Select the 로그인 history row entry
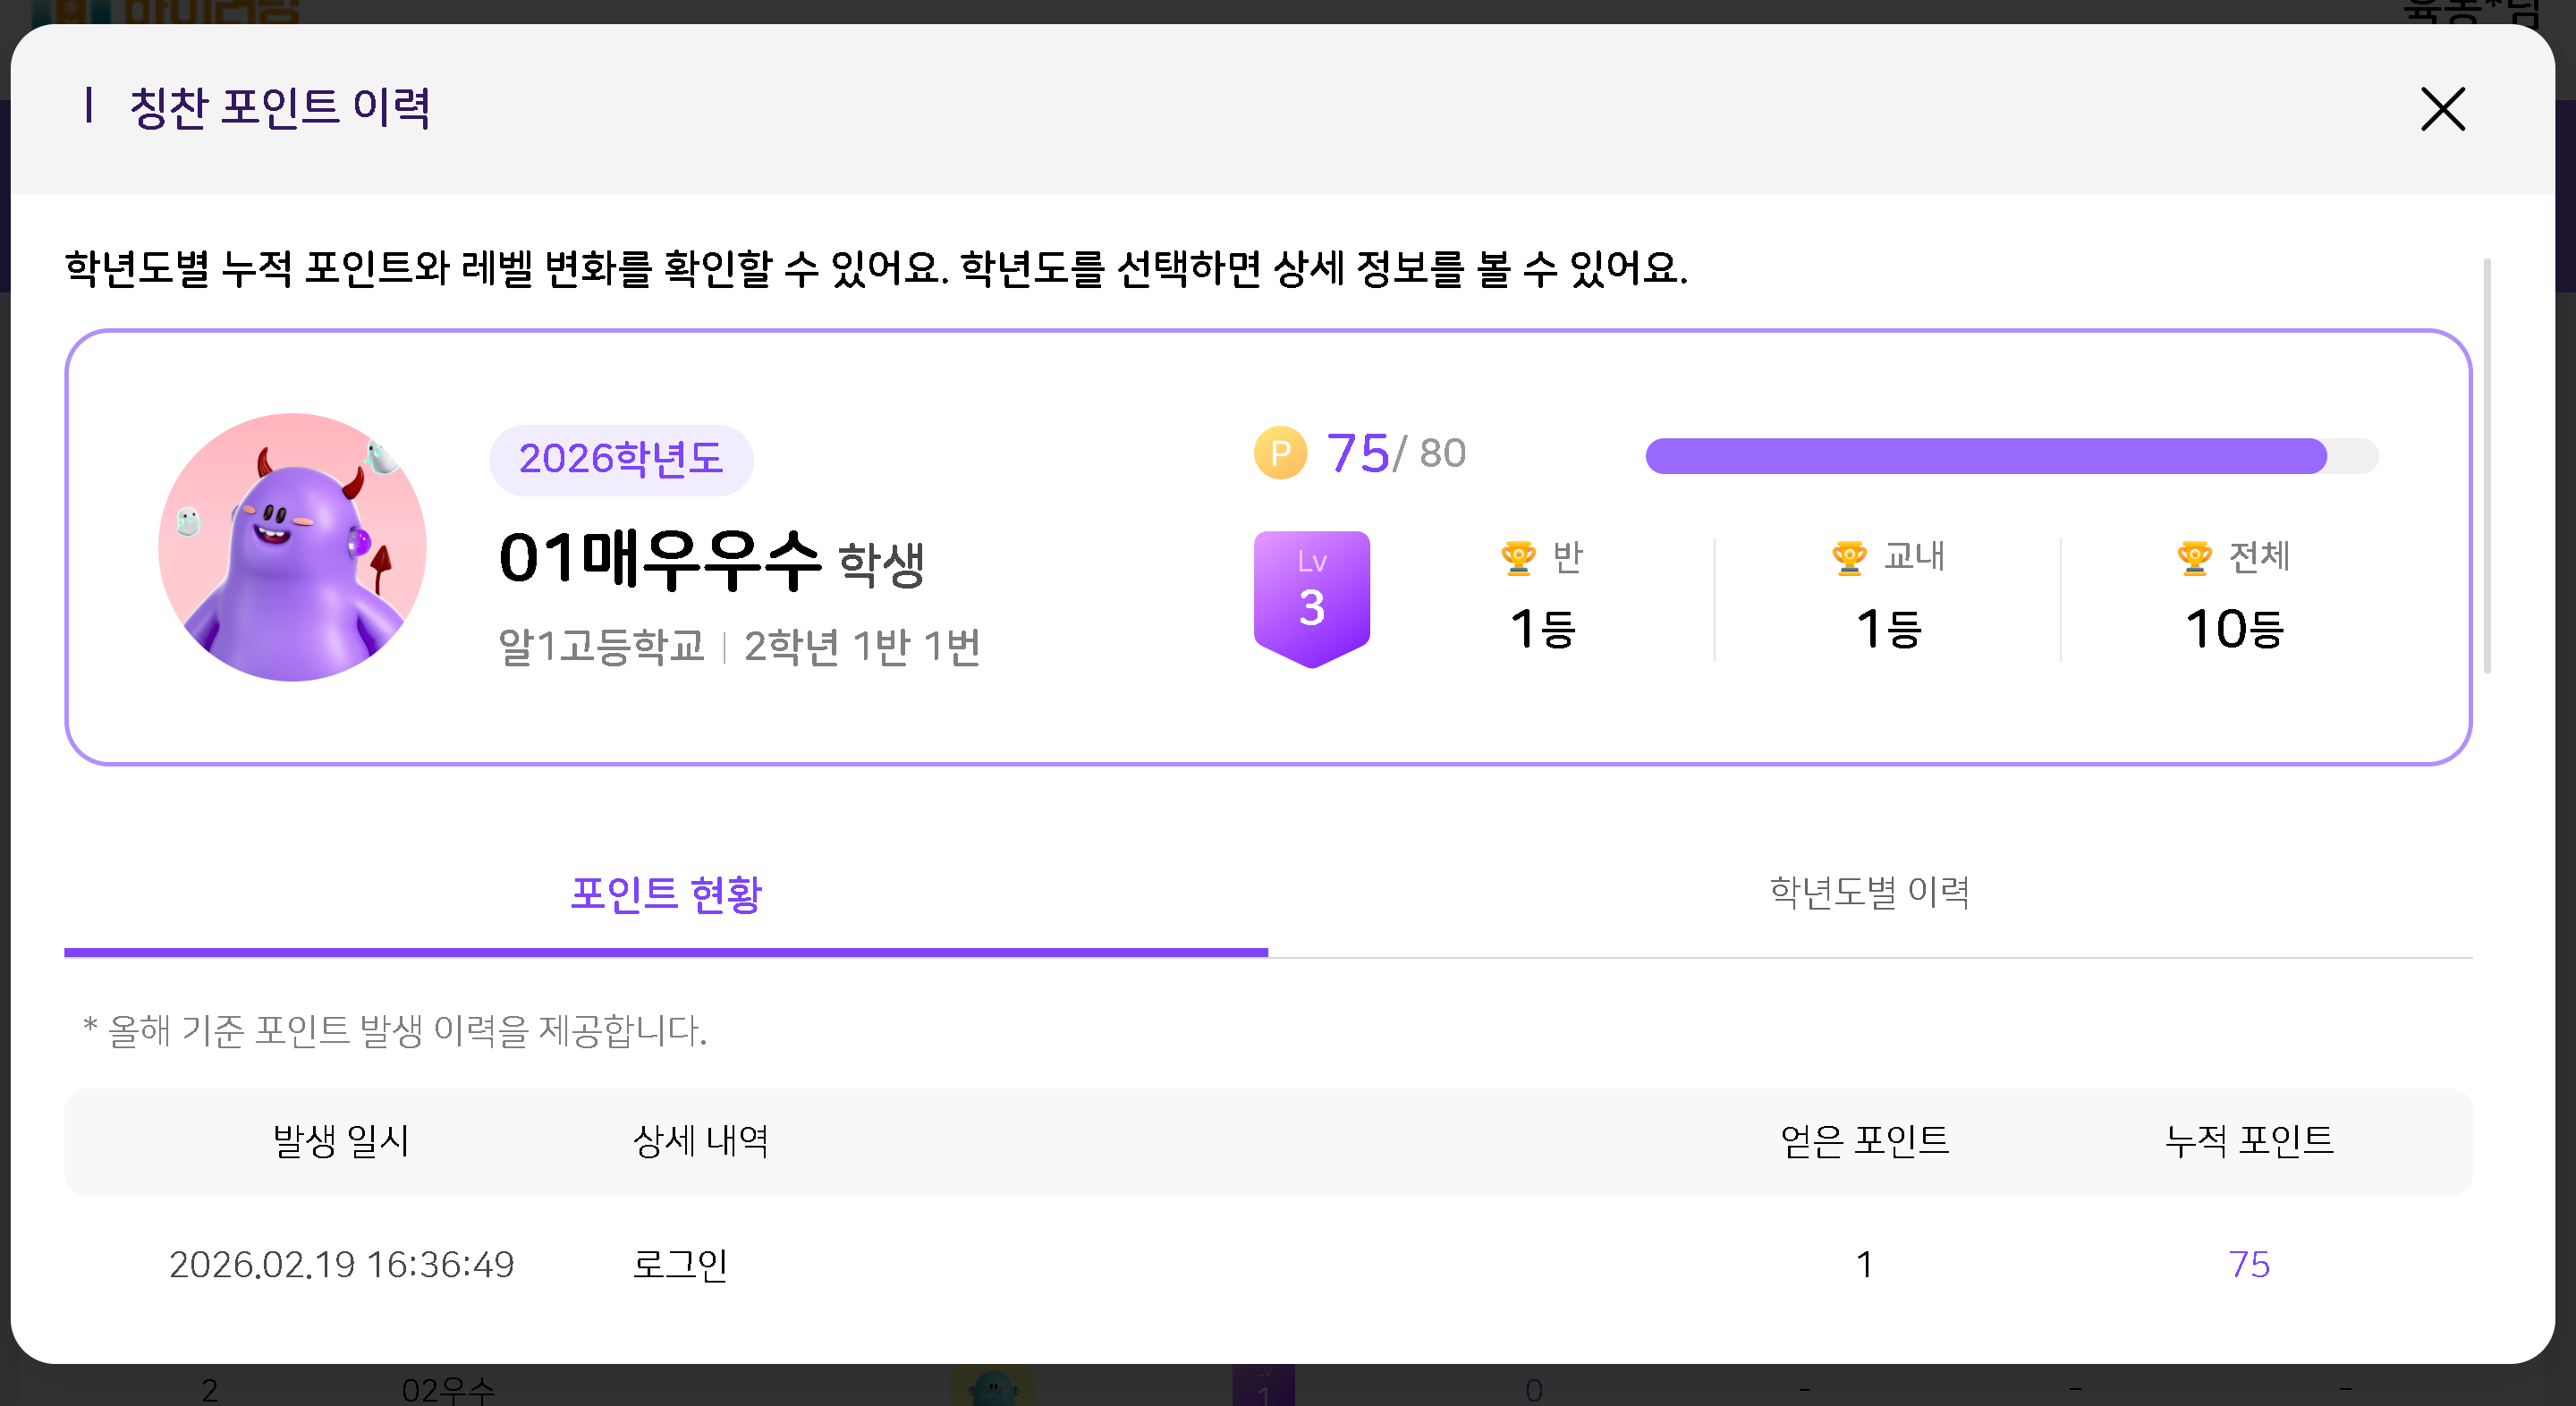 680,1265
